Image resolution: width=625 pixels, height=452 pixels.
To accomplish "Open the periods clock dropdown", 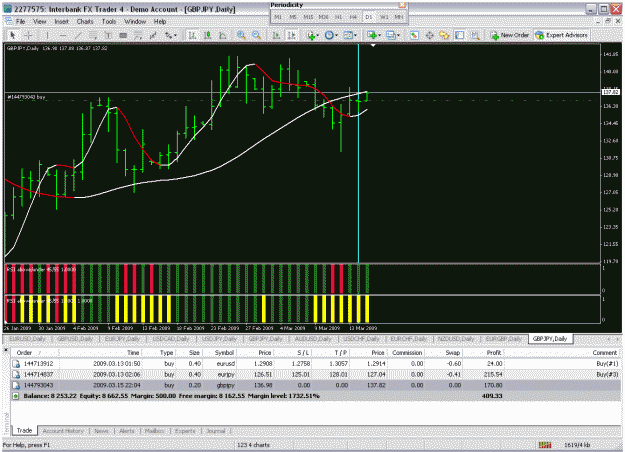I will point(331,35).
